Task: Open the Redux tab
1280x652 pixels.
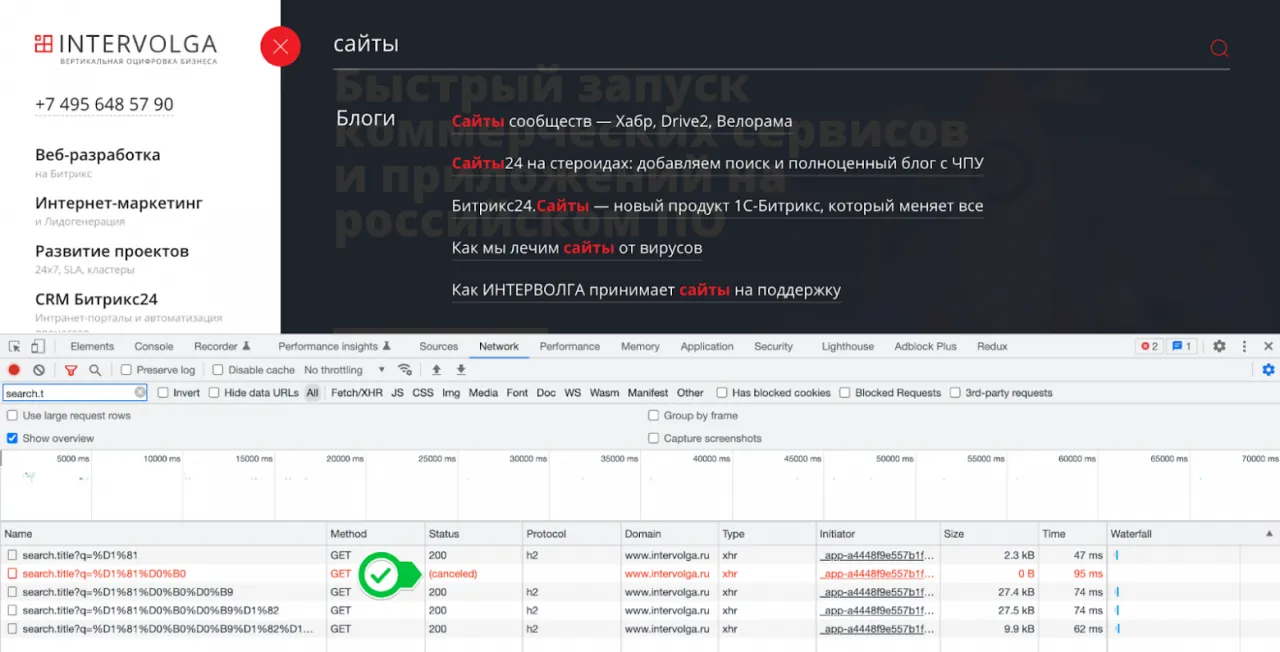Action: coord(992,346)
